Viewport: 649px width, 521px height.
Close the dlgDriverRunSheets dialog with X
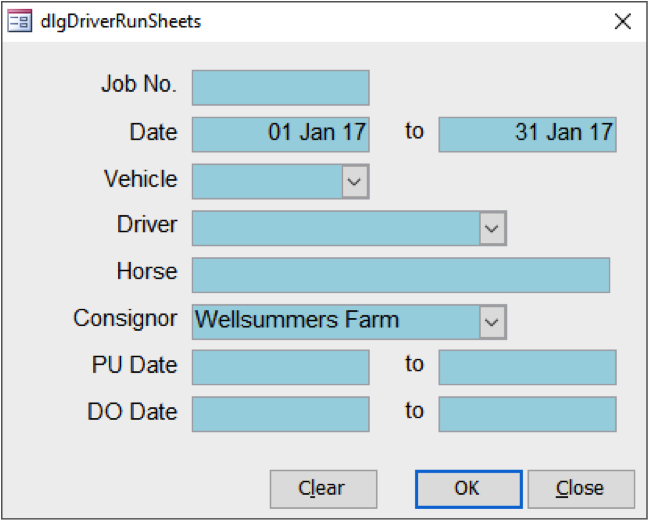[x=623, y=21]
